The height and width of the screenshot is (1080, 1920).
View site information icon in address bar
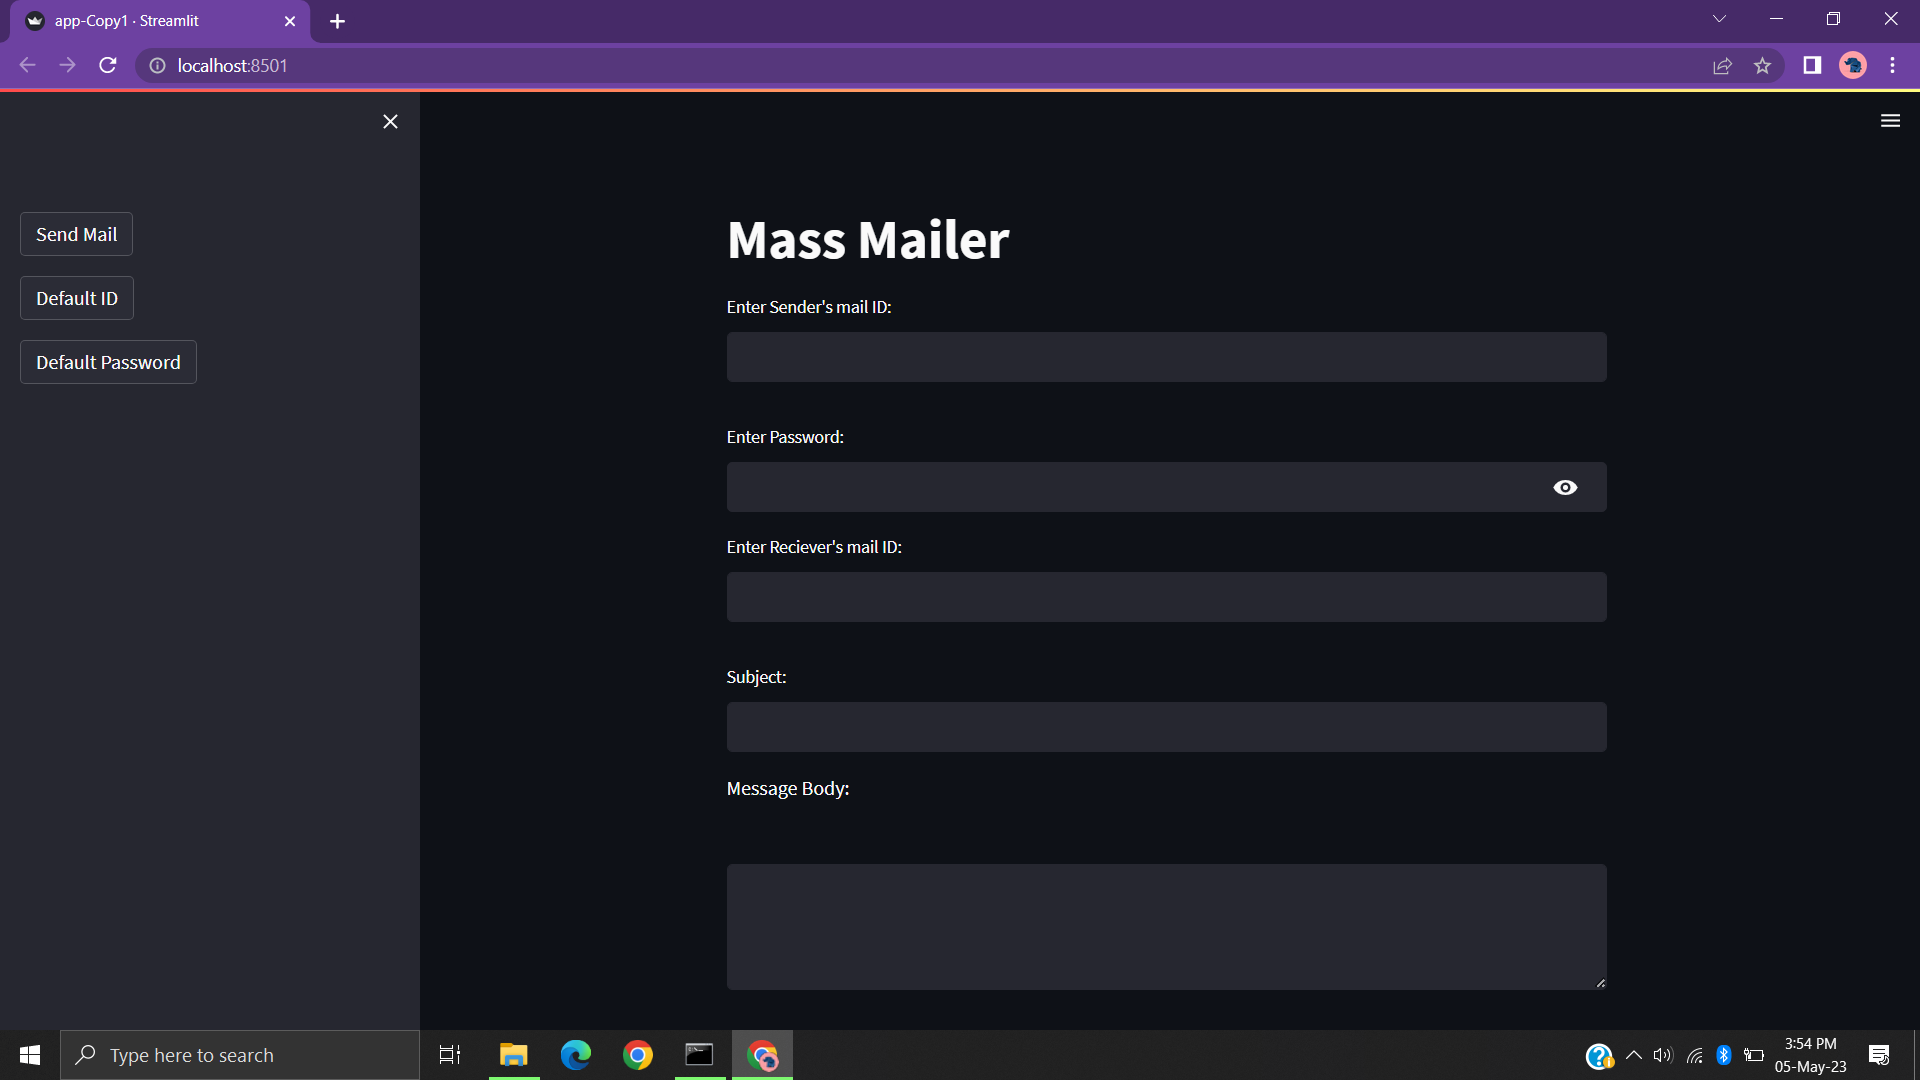click(157, 65)
